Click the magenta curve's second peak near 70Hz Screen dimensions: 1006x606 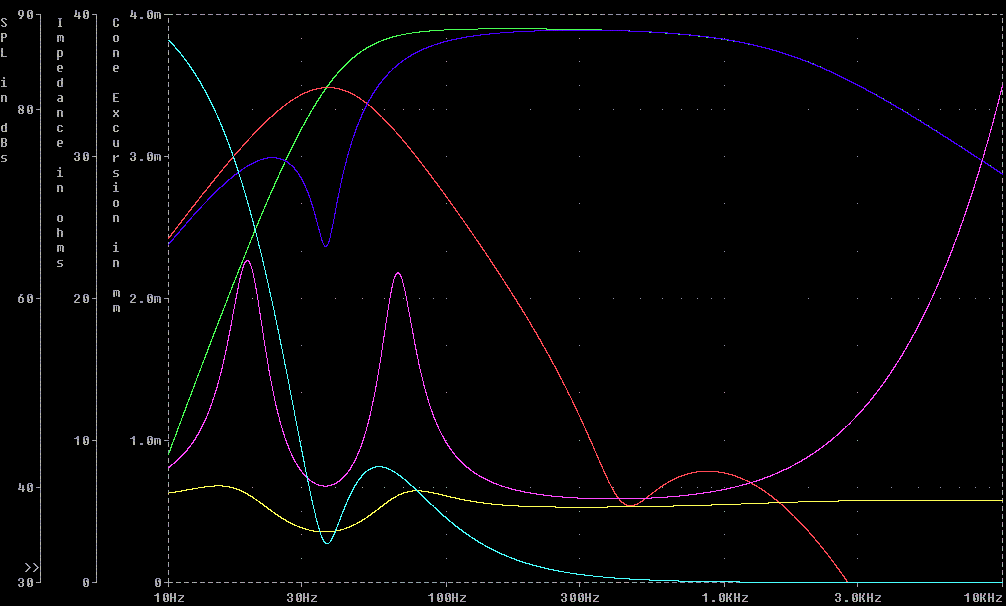pyautogui.click(x=398, y=274)
